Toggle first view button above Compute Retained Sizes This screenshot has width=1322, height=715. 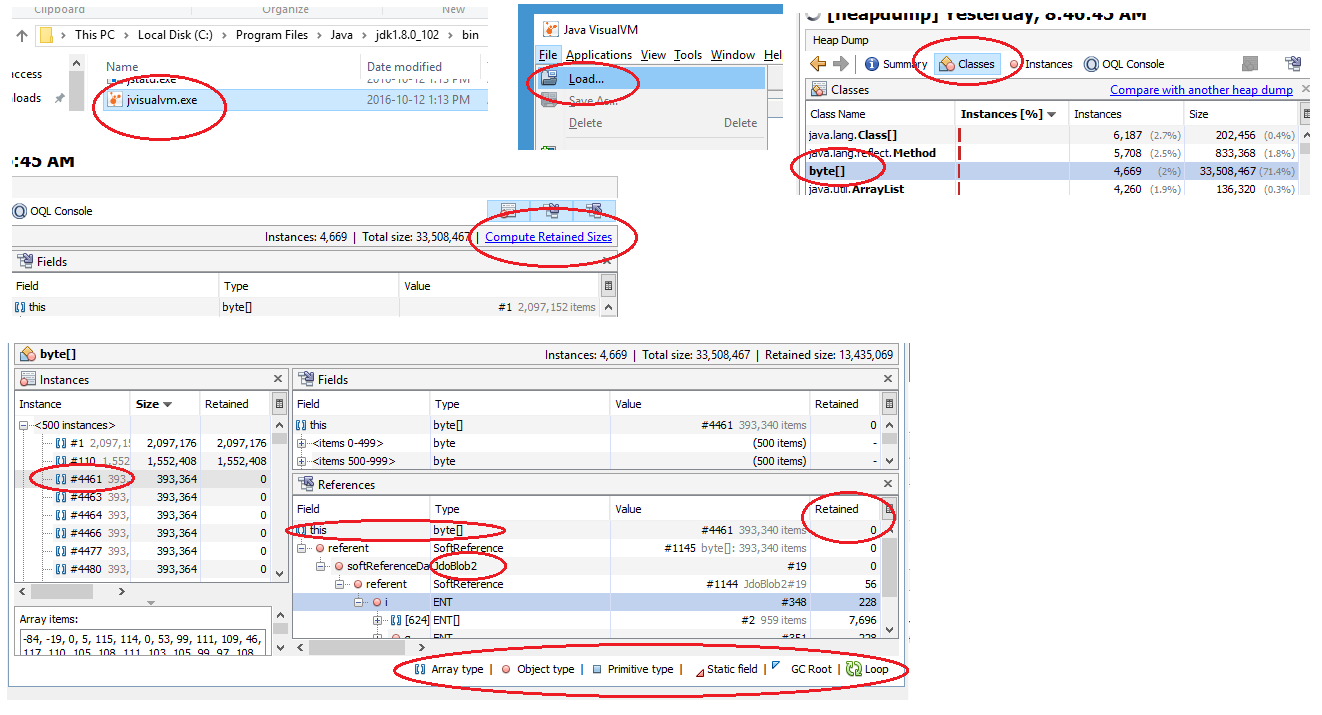pos(508,211)
